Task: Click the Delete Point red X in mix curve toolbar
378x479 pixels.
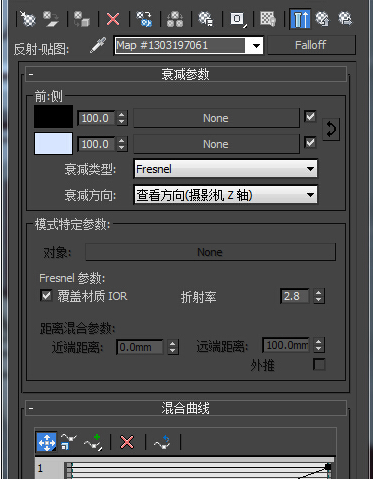Action: (x=127, y=443)
